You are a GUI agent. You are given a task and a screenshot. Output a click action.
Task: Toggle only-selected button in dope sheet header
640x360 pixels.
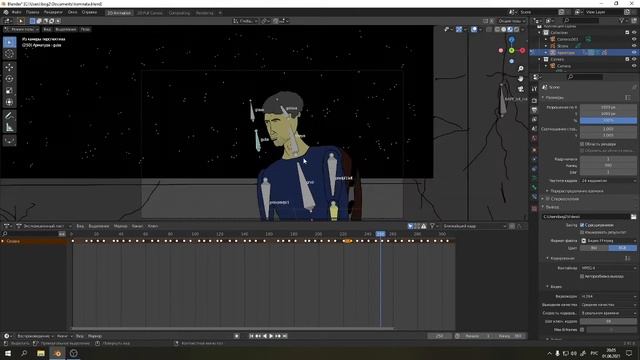click(410, 226)
